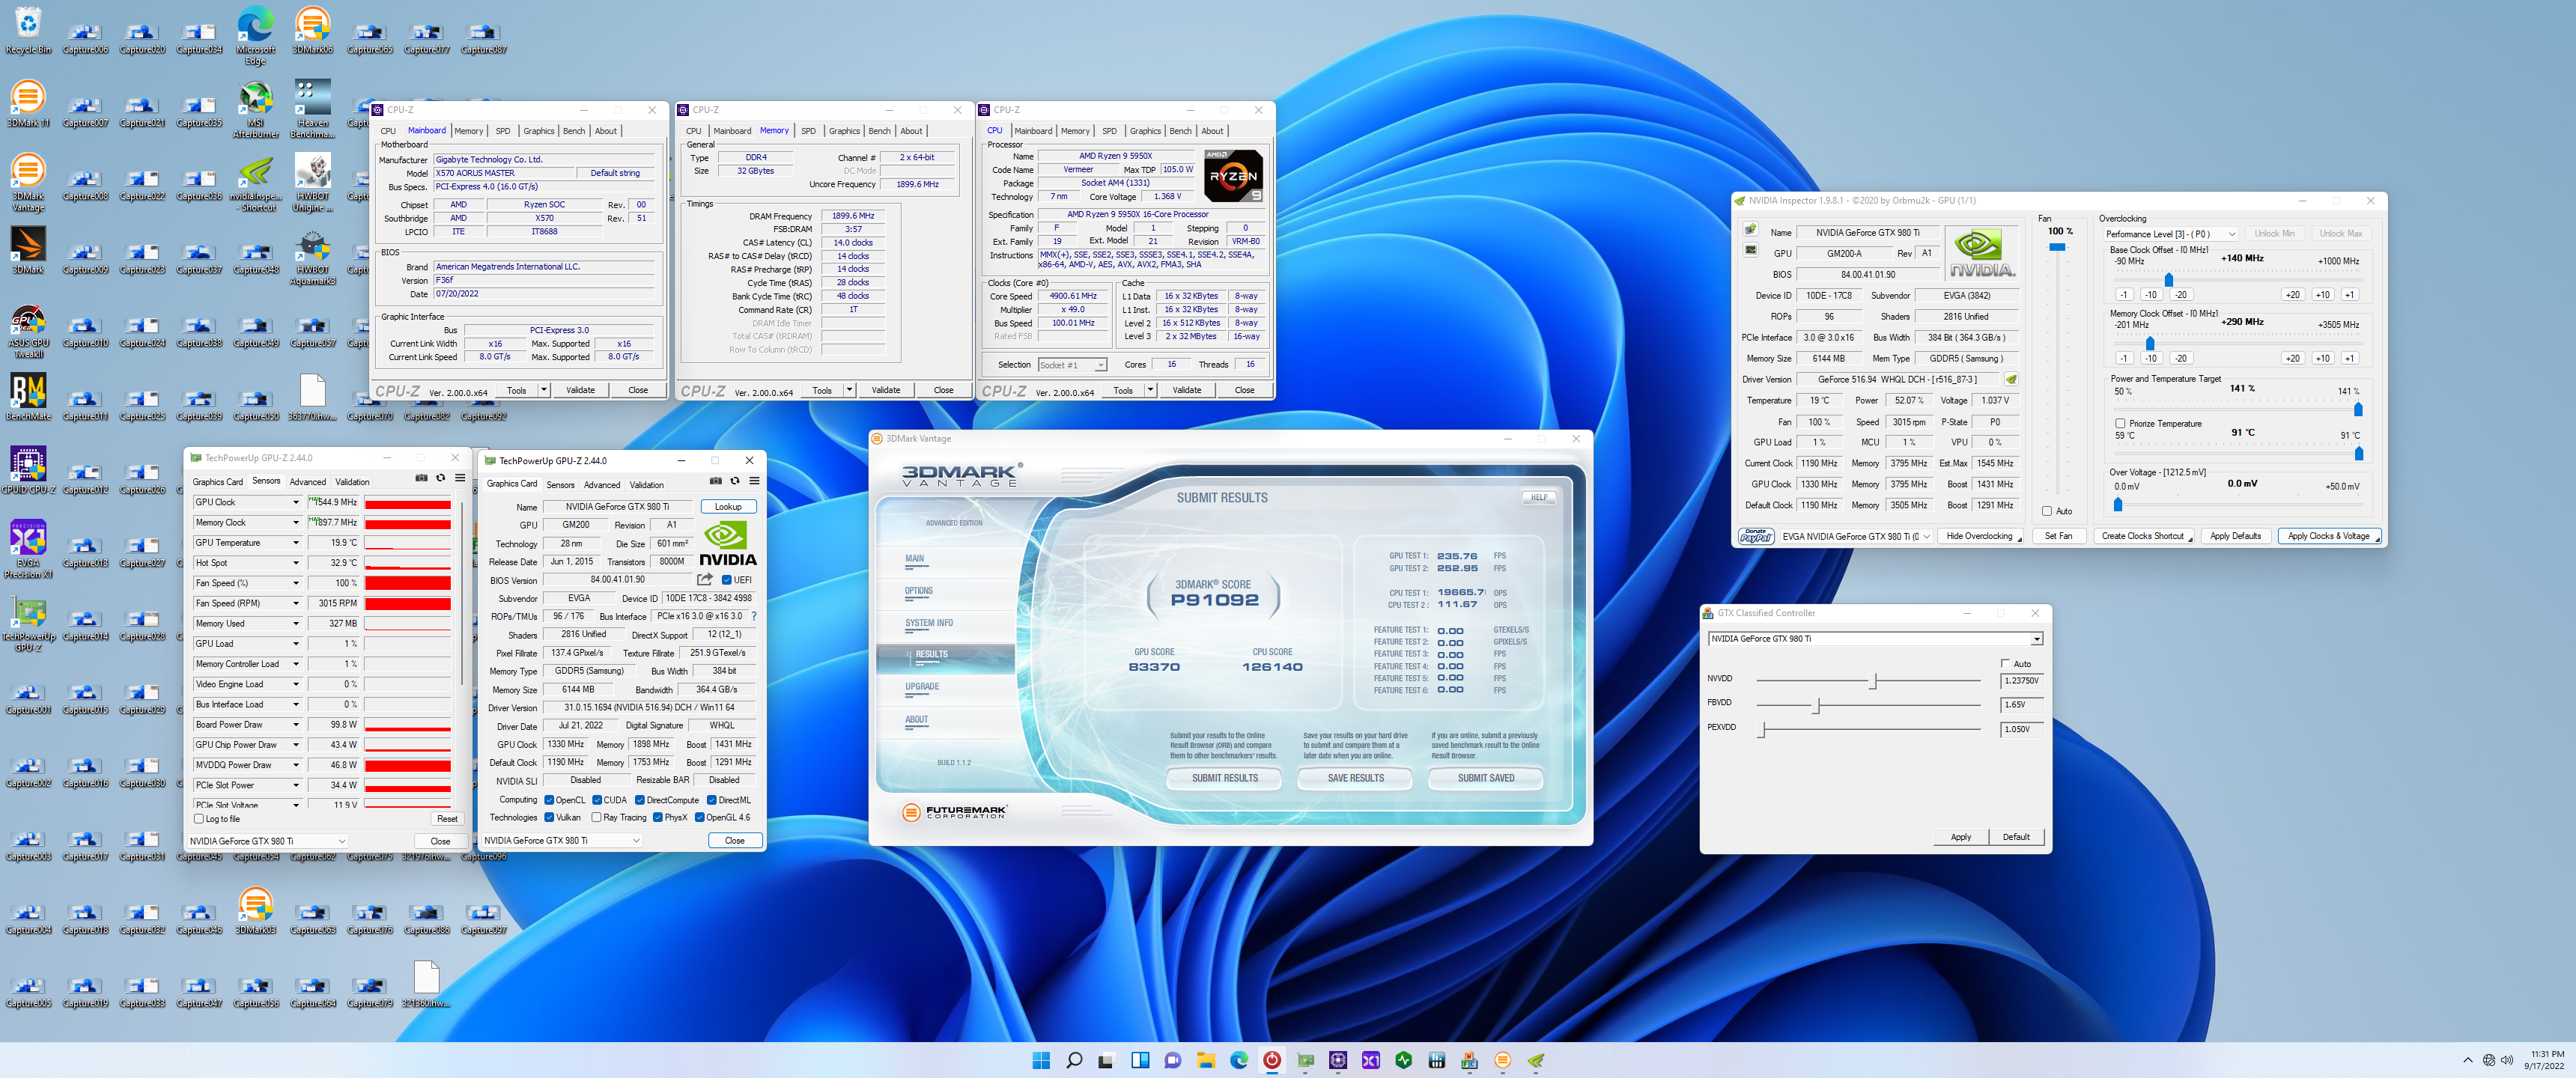Click the Bus Interface question mark in GPU-Z
Viewport: 2576px width, 1078px height.
754,616
